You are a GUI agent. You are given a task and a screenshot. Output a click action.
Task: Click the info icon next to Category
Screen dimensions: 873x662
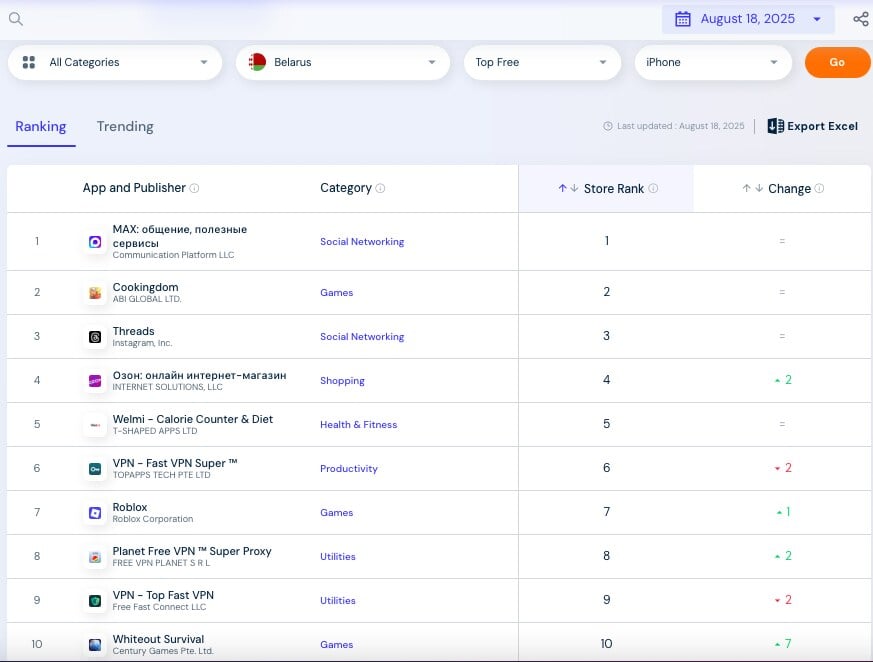pyautogui.click(x=380, y=188)
